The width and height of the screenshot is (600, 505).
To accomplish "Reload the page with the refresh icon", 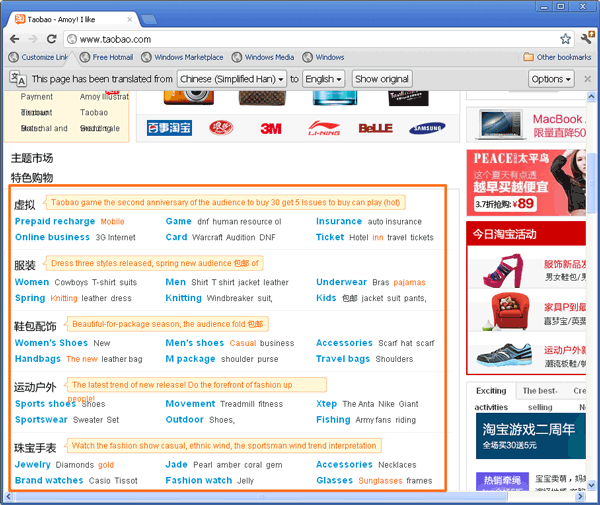I will 51,39.
